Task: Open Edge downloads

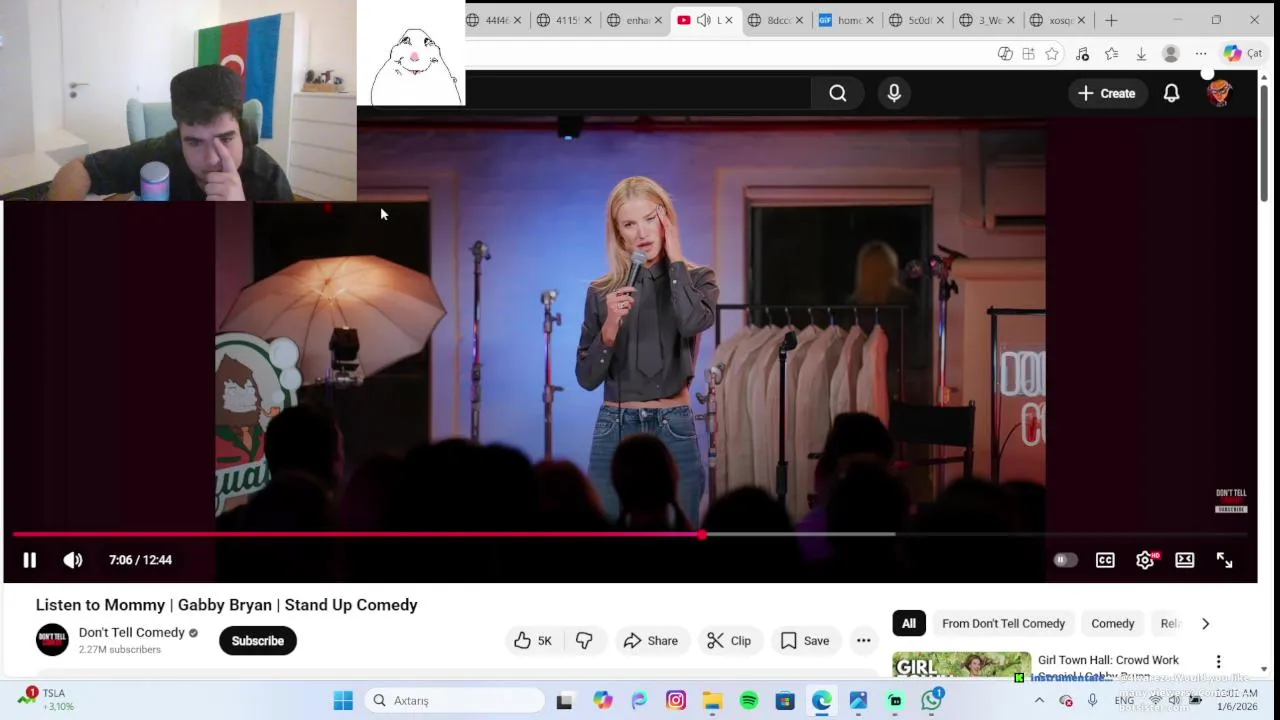Action: point(1141,54)
